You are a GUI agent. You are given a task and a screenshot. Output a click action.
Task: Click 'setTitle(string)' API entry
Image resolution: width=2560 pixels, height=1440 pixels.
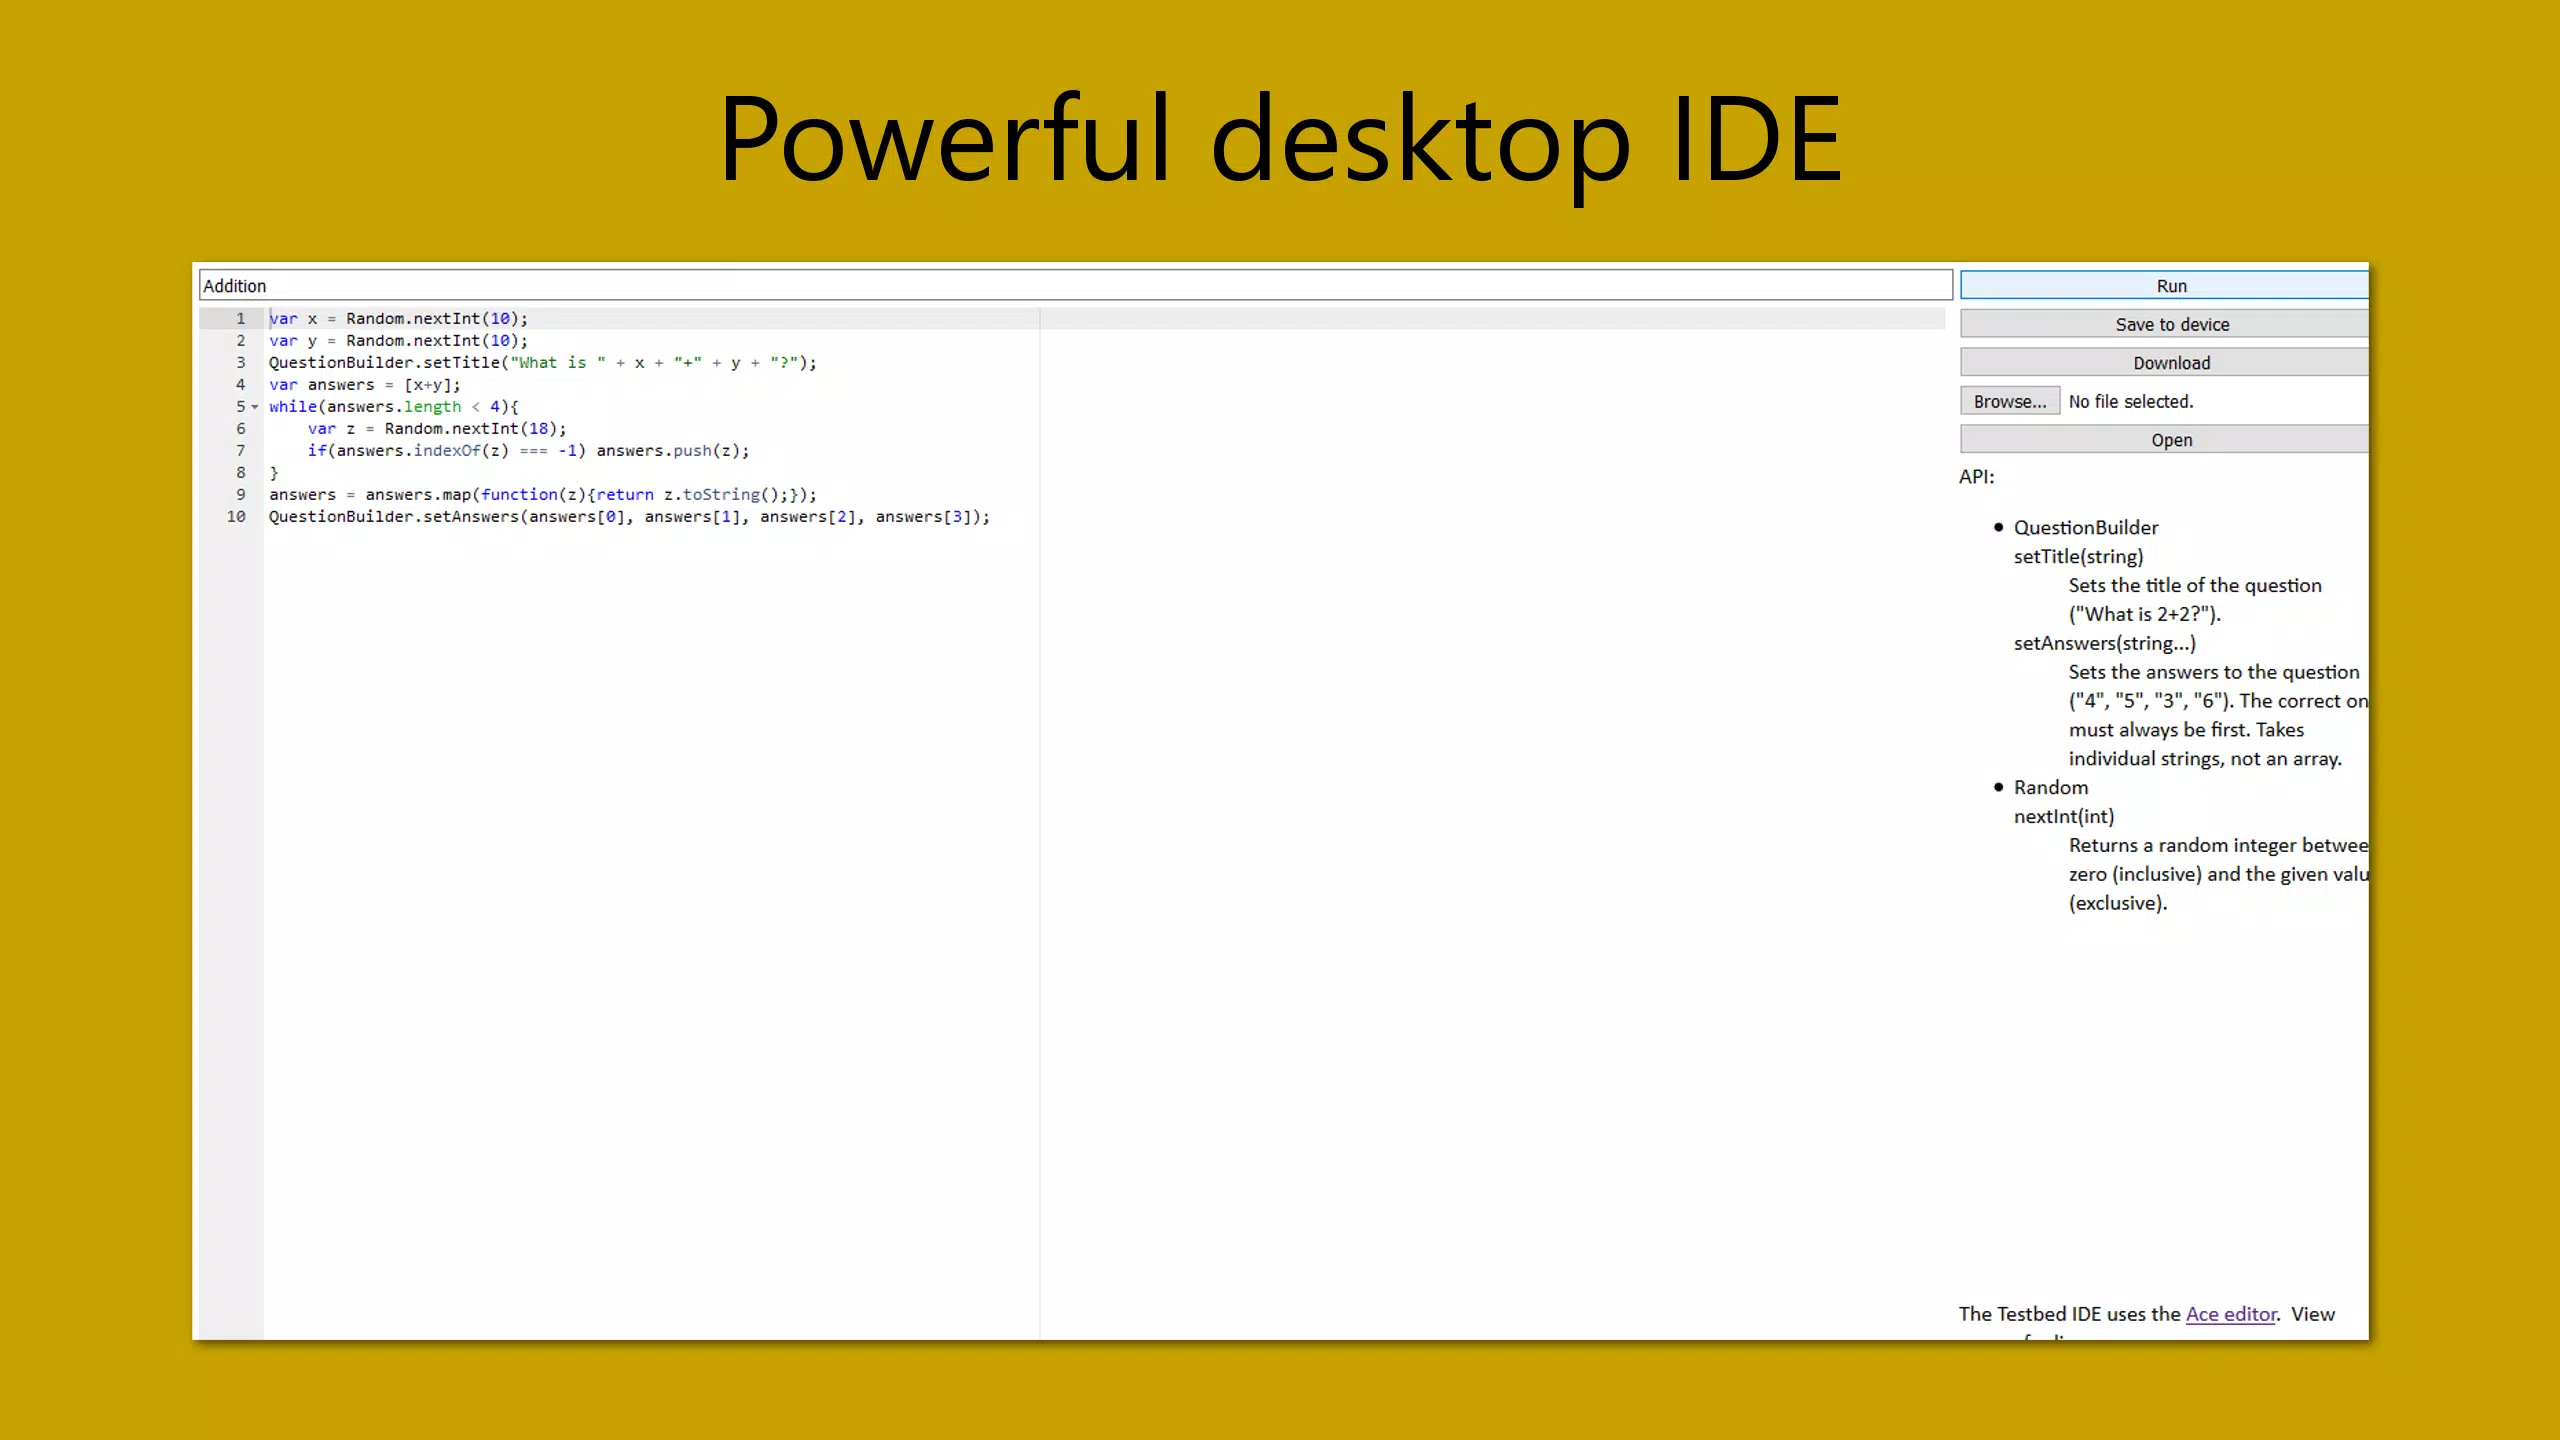click(x=2079, y=556)
